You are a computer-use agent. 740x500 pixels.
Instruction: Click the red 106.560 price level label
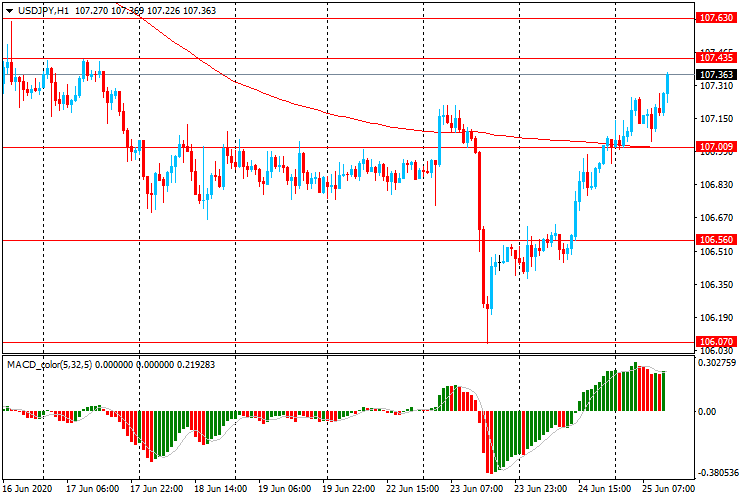pos(716,241)
